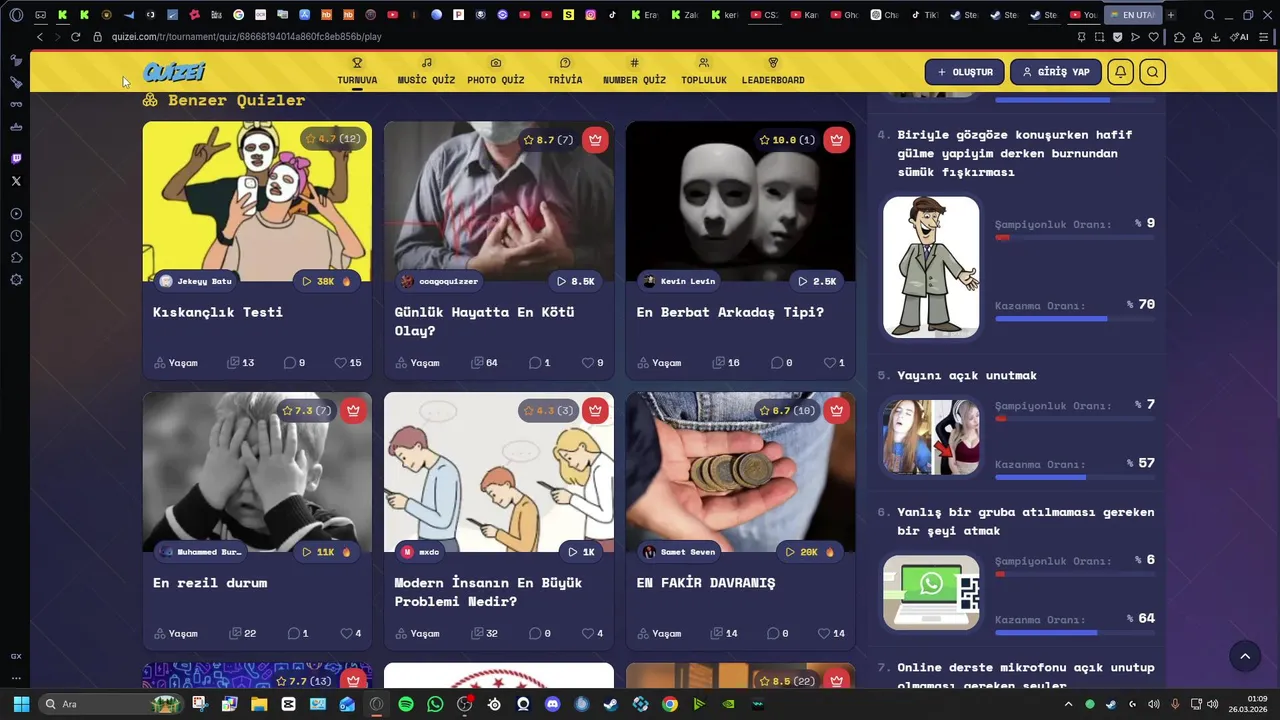
Task: Open Chrome from the taskbar
Action: 670,704
